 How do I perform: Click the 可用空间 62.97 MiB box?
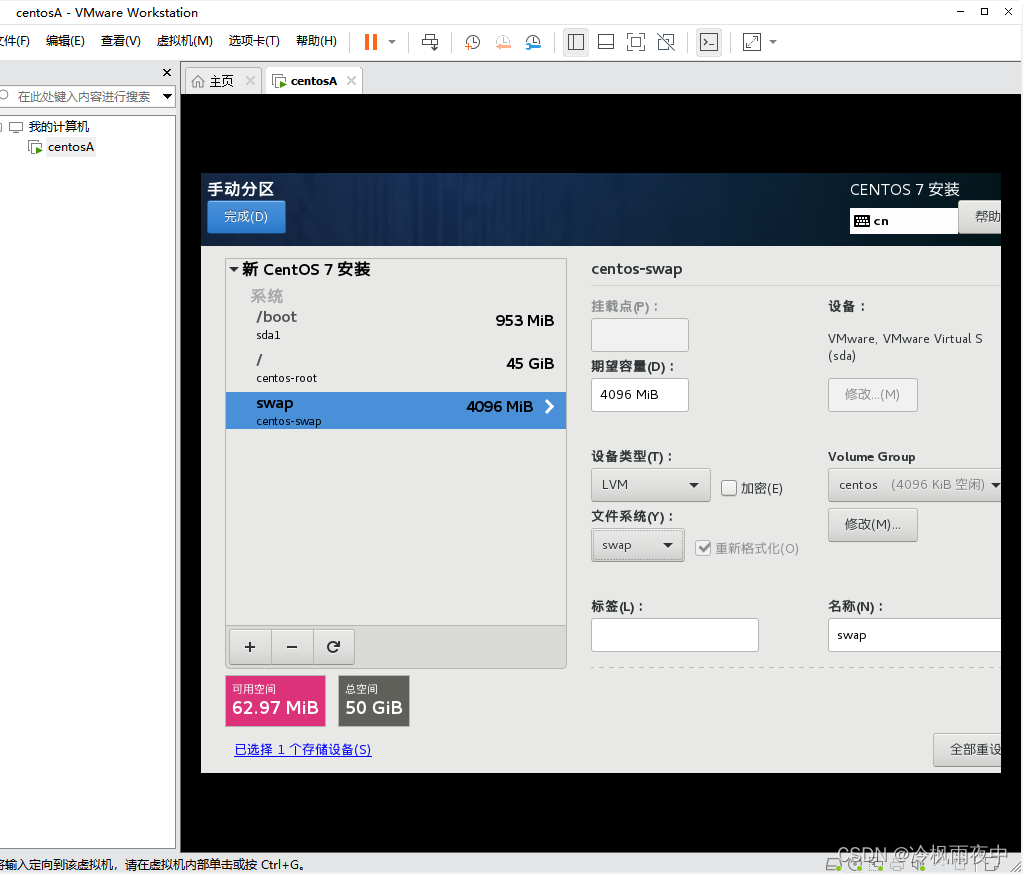click(x=275, y=701)
